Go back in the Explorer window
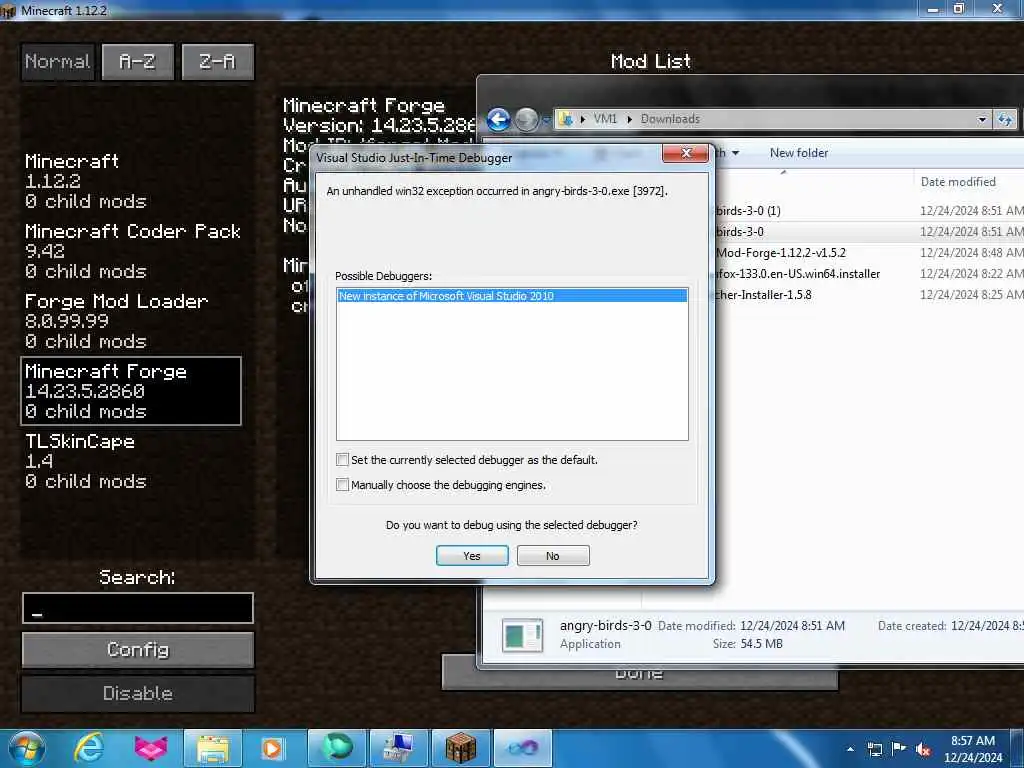This screenshot has height=768, width=1024. point(498,120)
